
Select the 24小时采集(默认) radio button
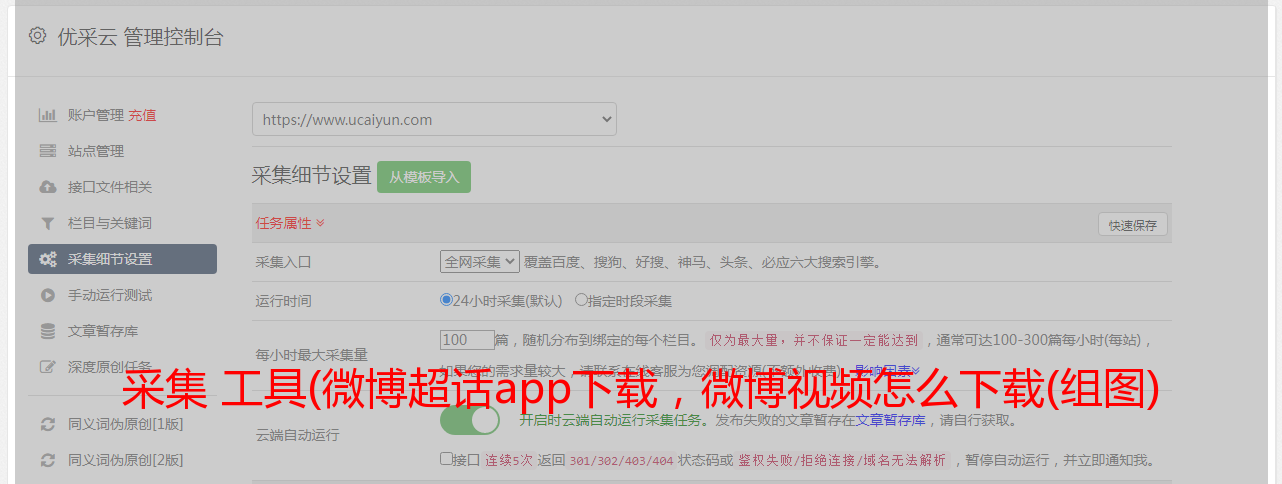446,299
